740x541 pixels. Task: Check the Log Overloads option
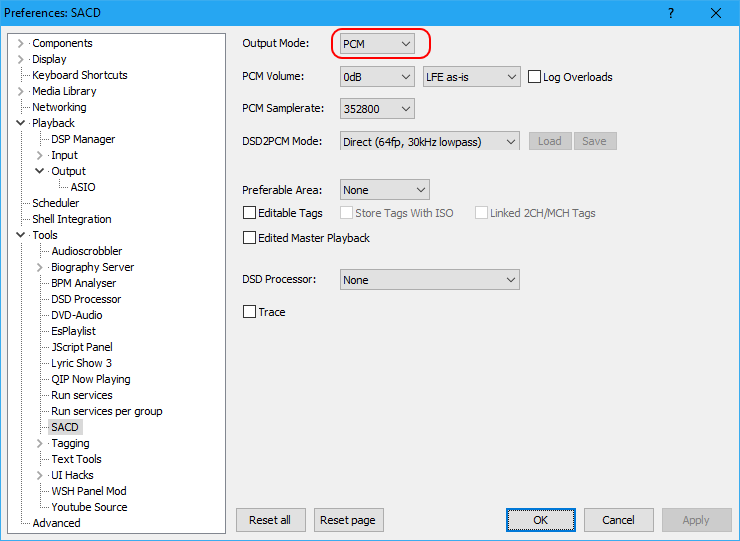[535, 77]
